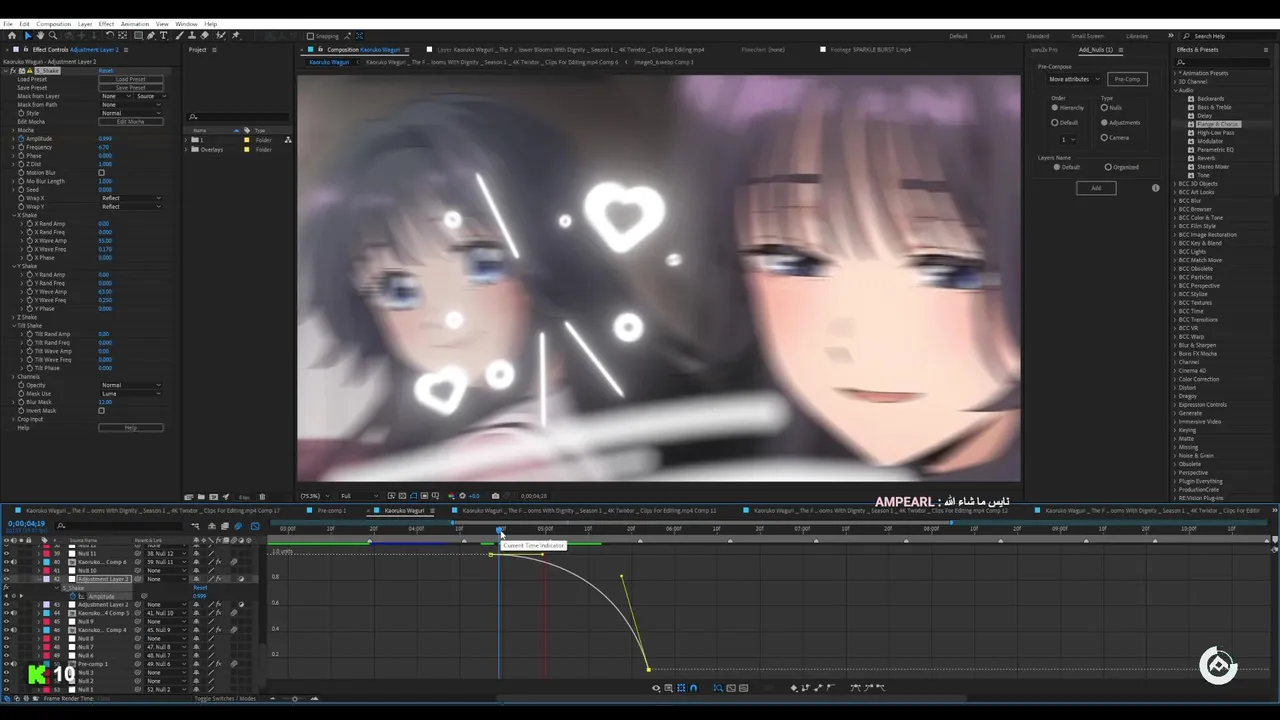Screen dimensions: 1280x720
Task: Select the Organized layers name option
Action: pos(1108,167)
